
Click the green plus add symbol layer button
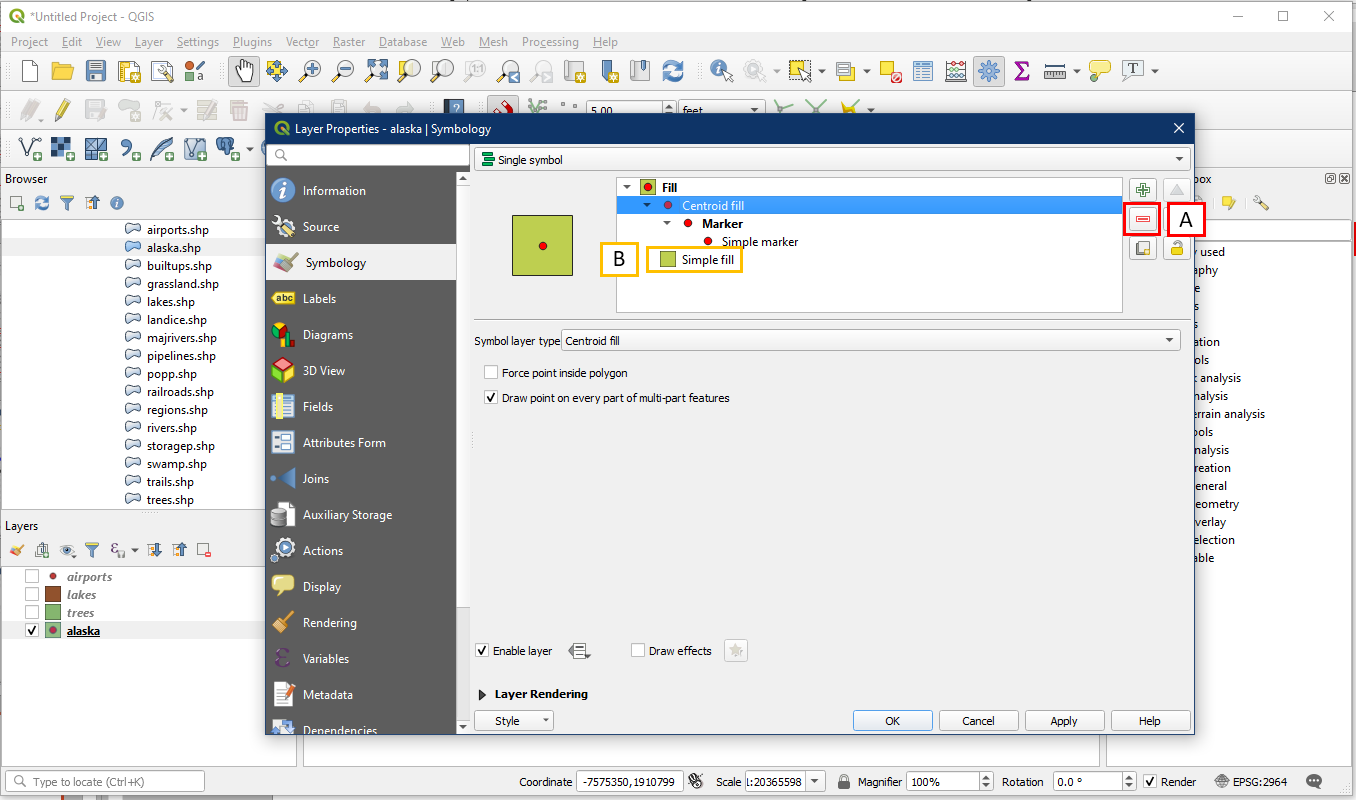coord(1143,190)
